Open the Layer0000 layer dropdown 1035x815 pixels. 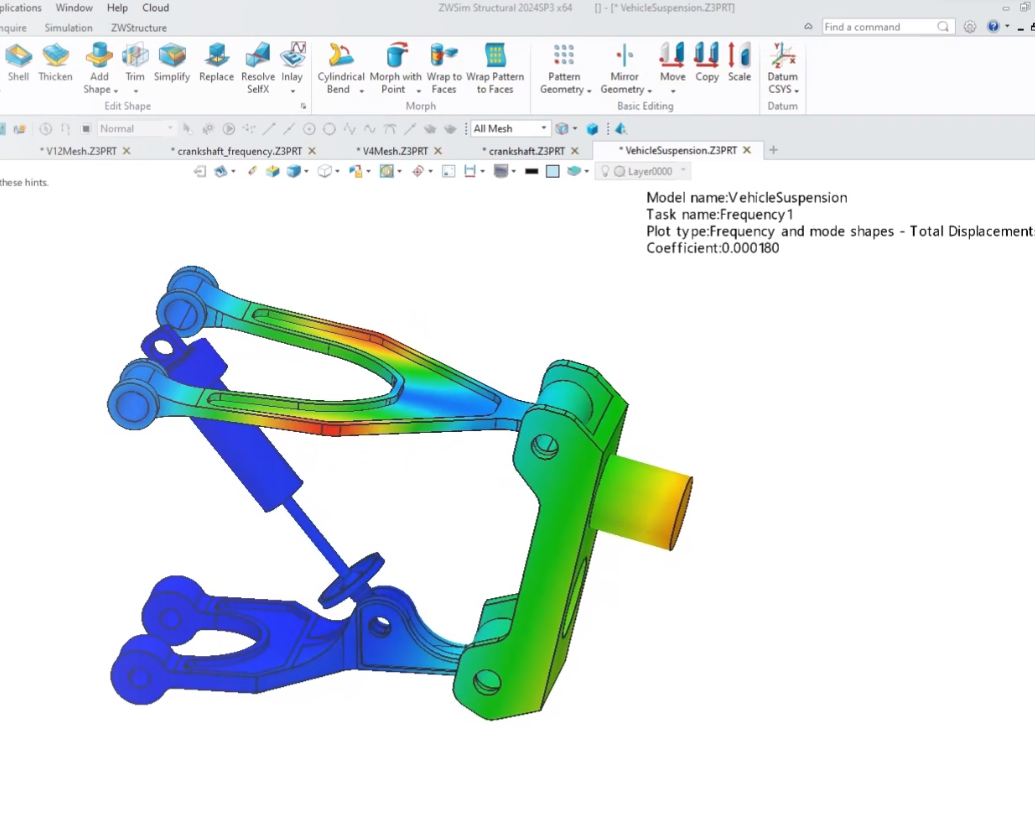click(684, 172)
